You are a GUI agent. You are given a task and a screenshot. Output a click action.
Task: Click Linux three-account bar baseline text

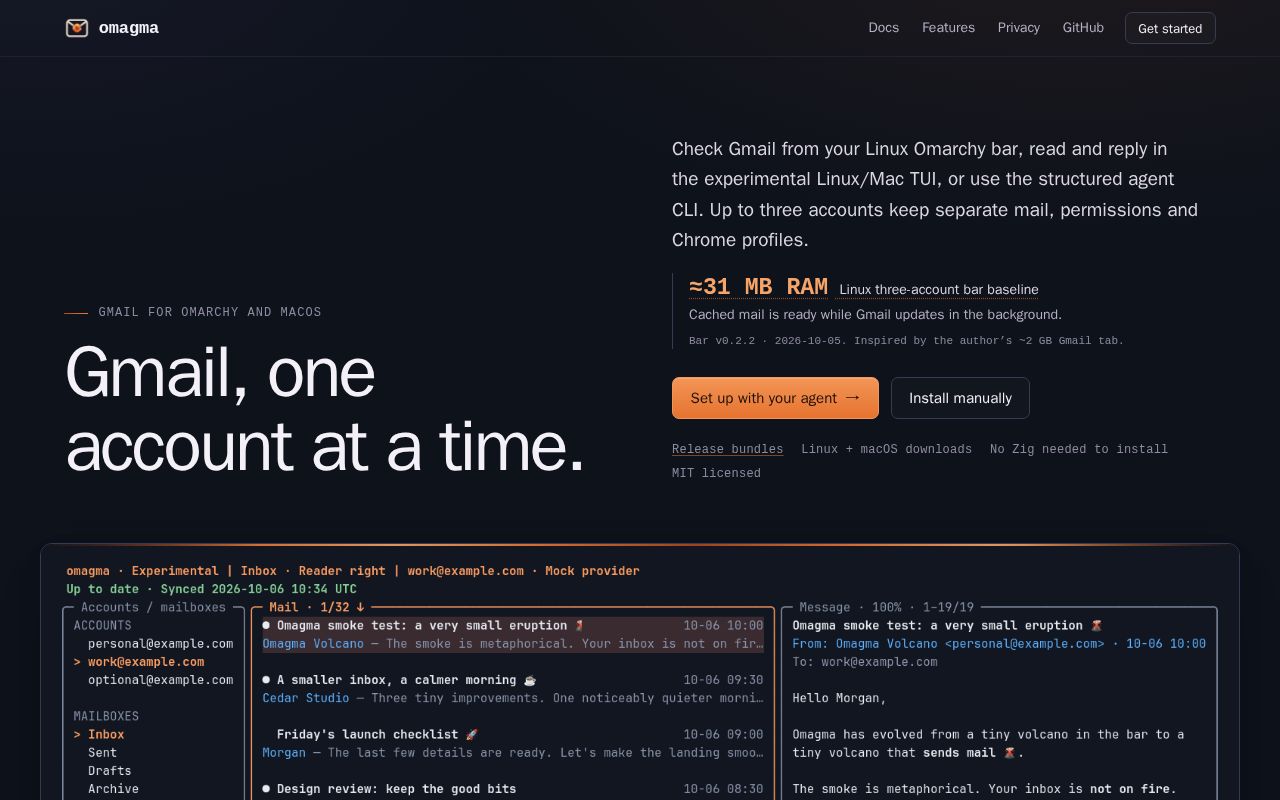point(938,289)
